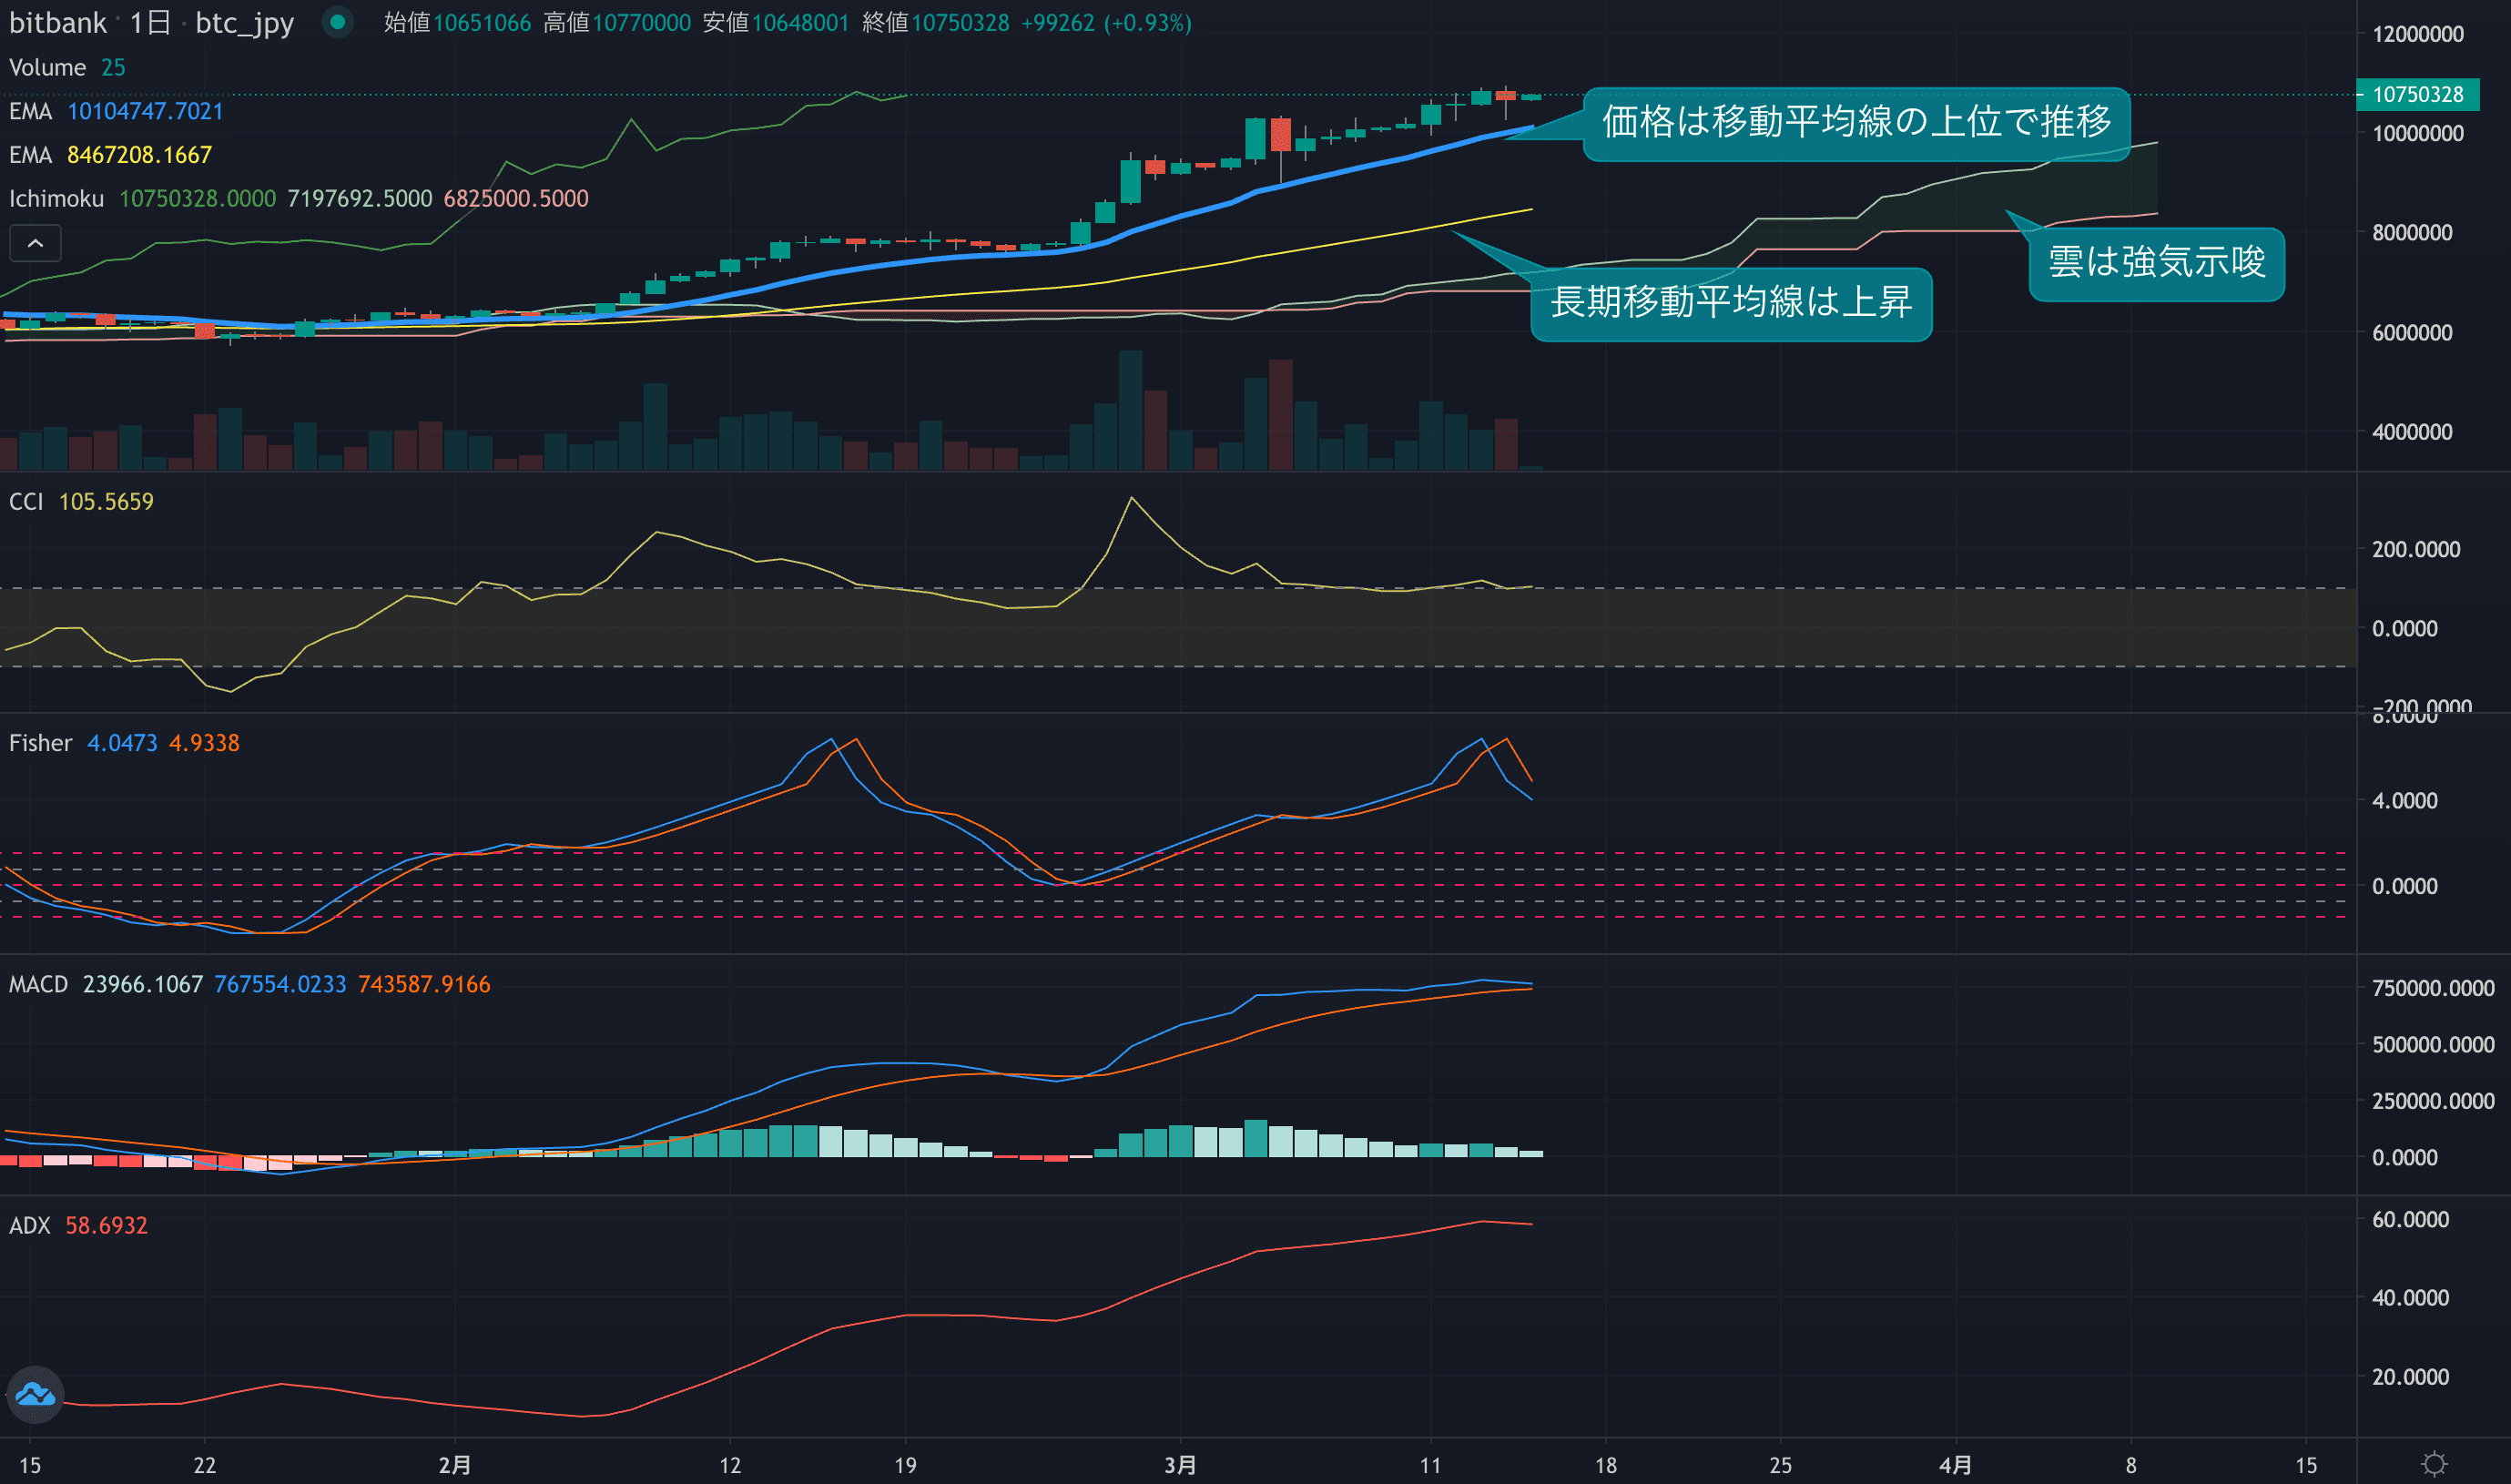2511x1484 pixels.
Task: Click the 価格は移動平均線の上位で推移 callout
Action: (1856, 122)
